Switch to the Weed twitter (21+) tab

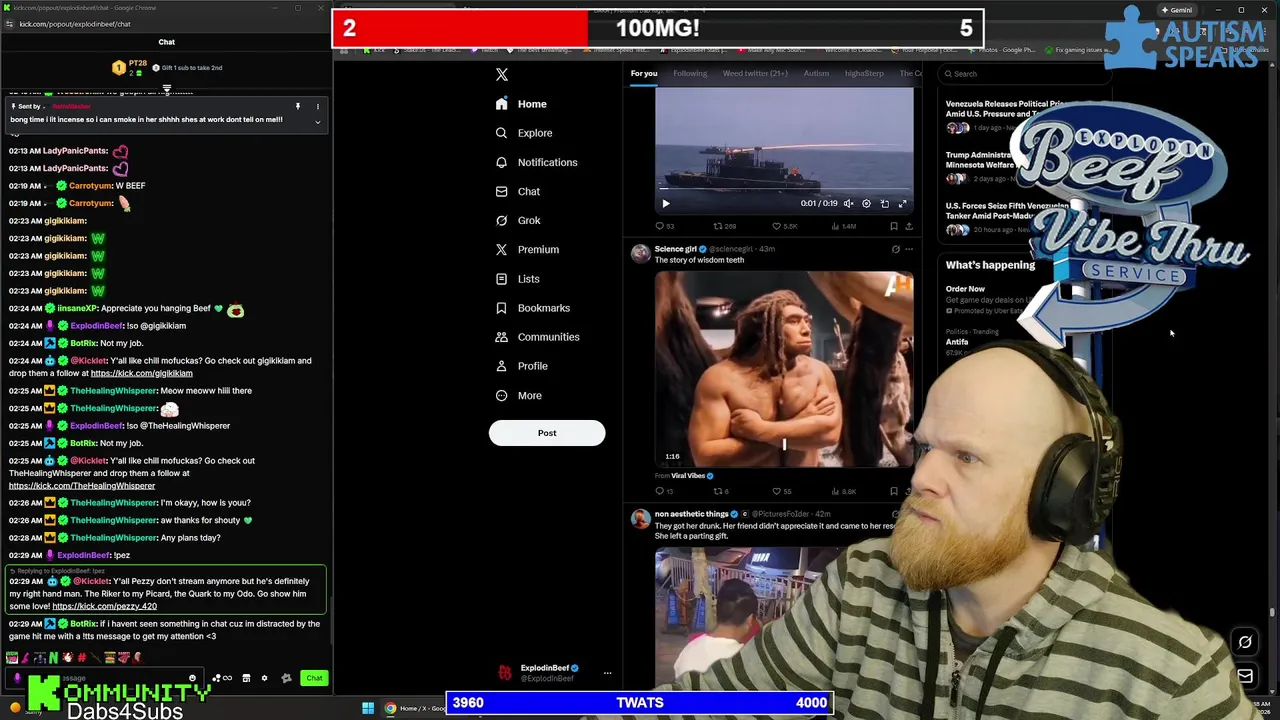755,73
